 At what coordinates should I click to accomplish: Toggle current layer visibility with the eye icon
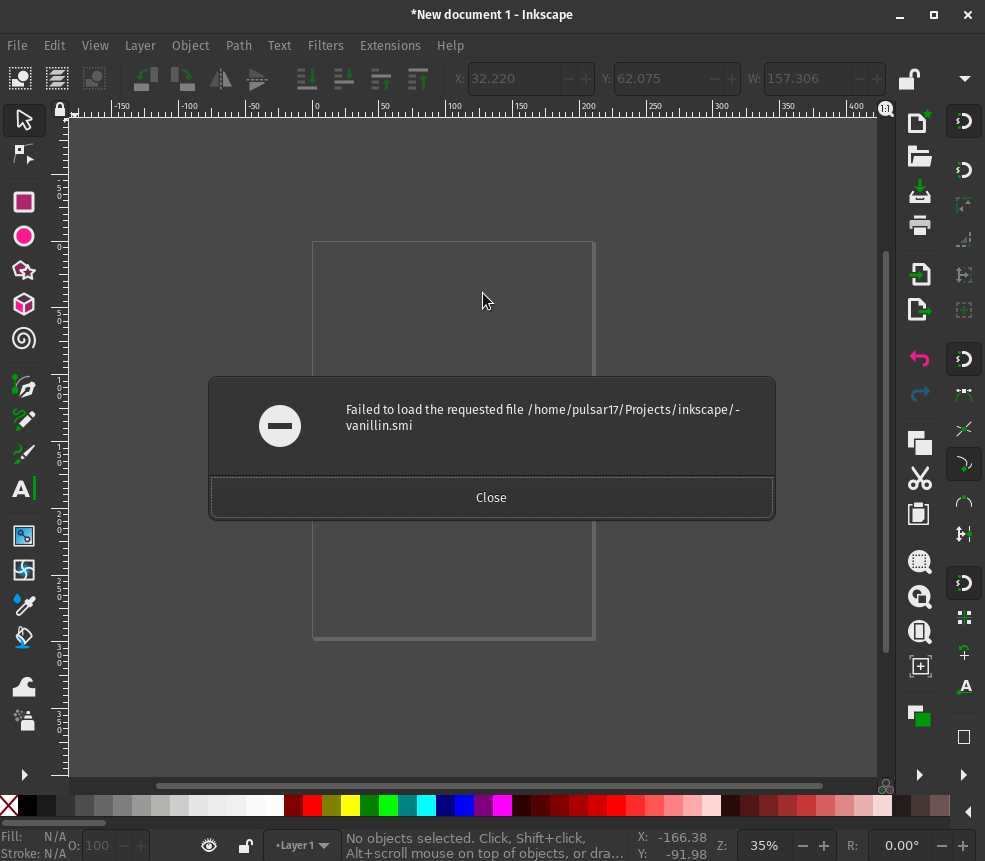click(209, 845)
